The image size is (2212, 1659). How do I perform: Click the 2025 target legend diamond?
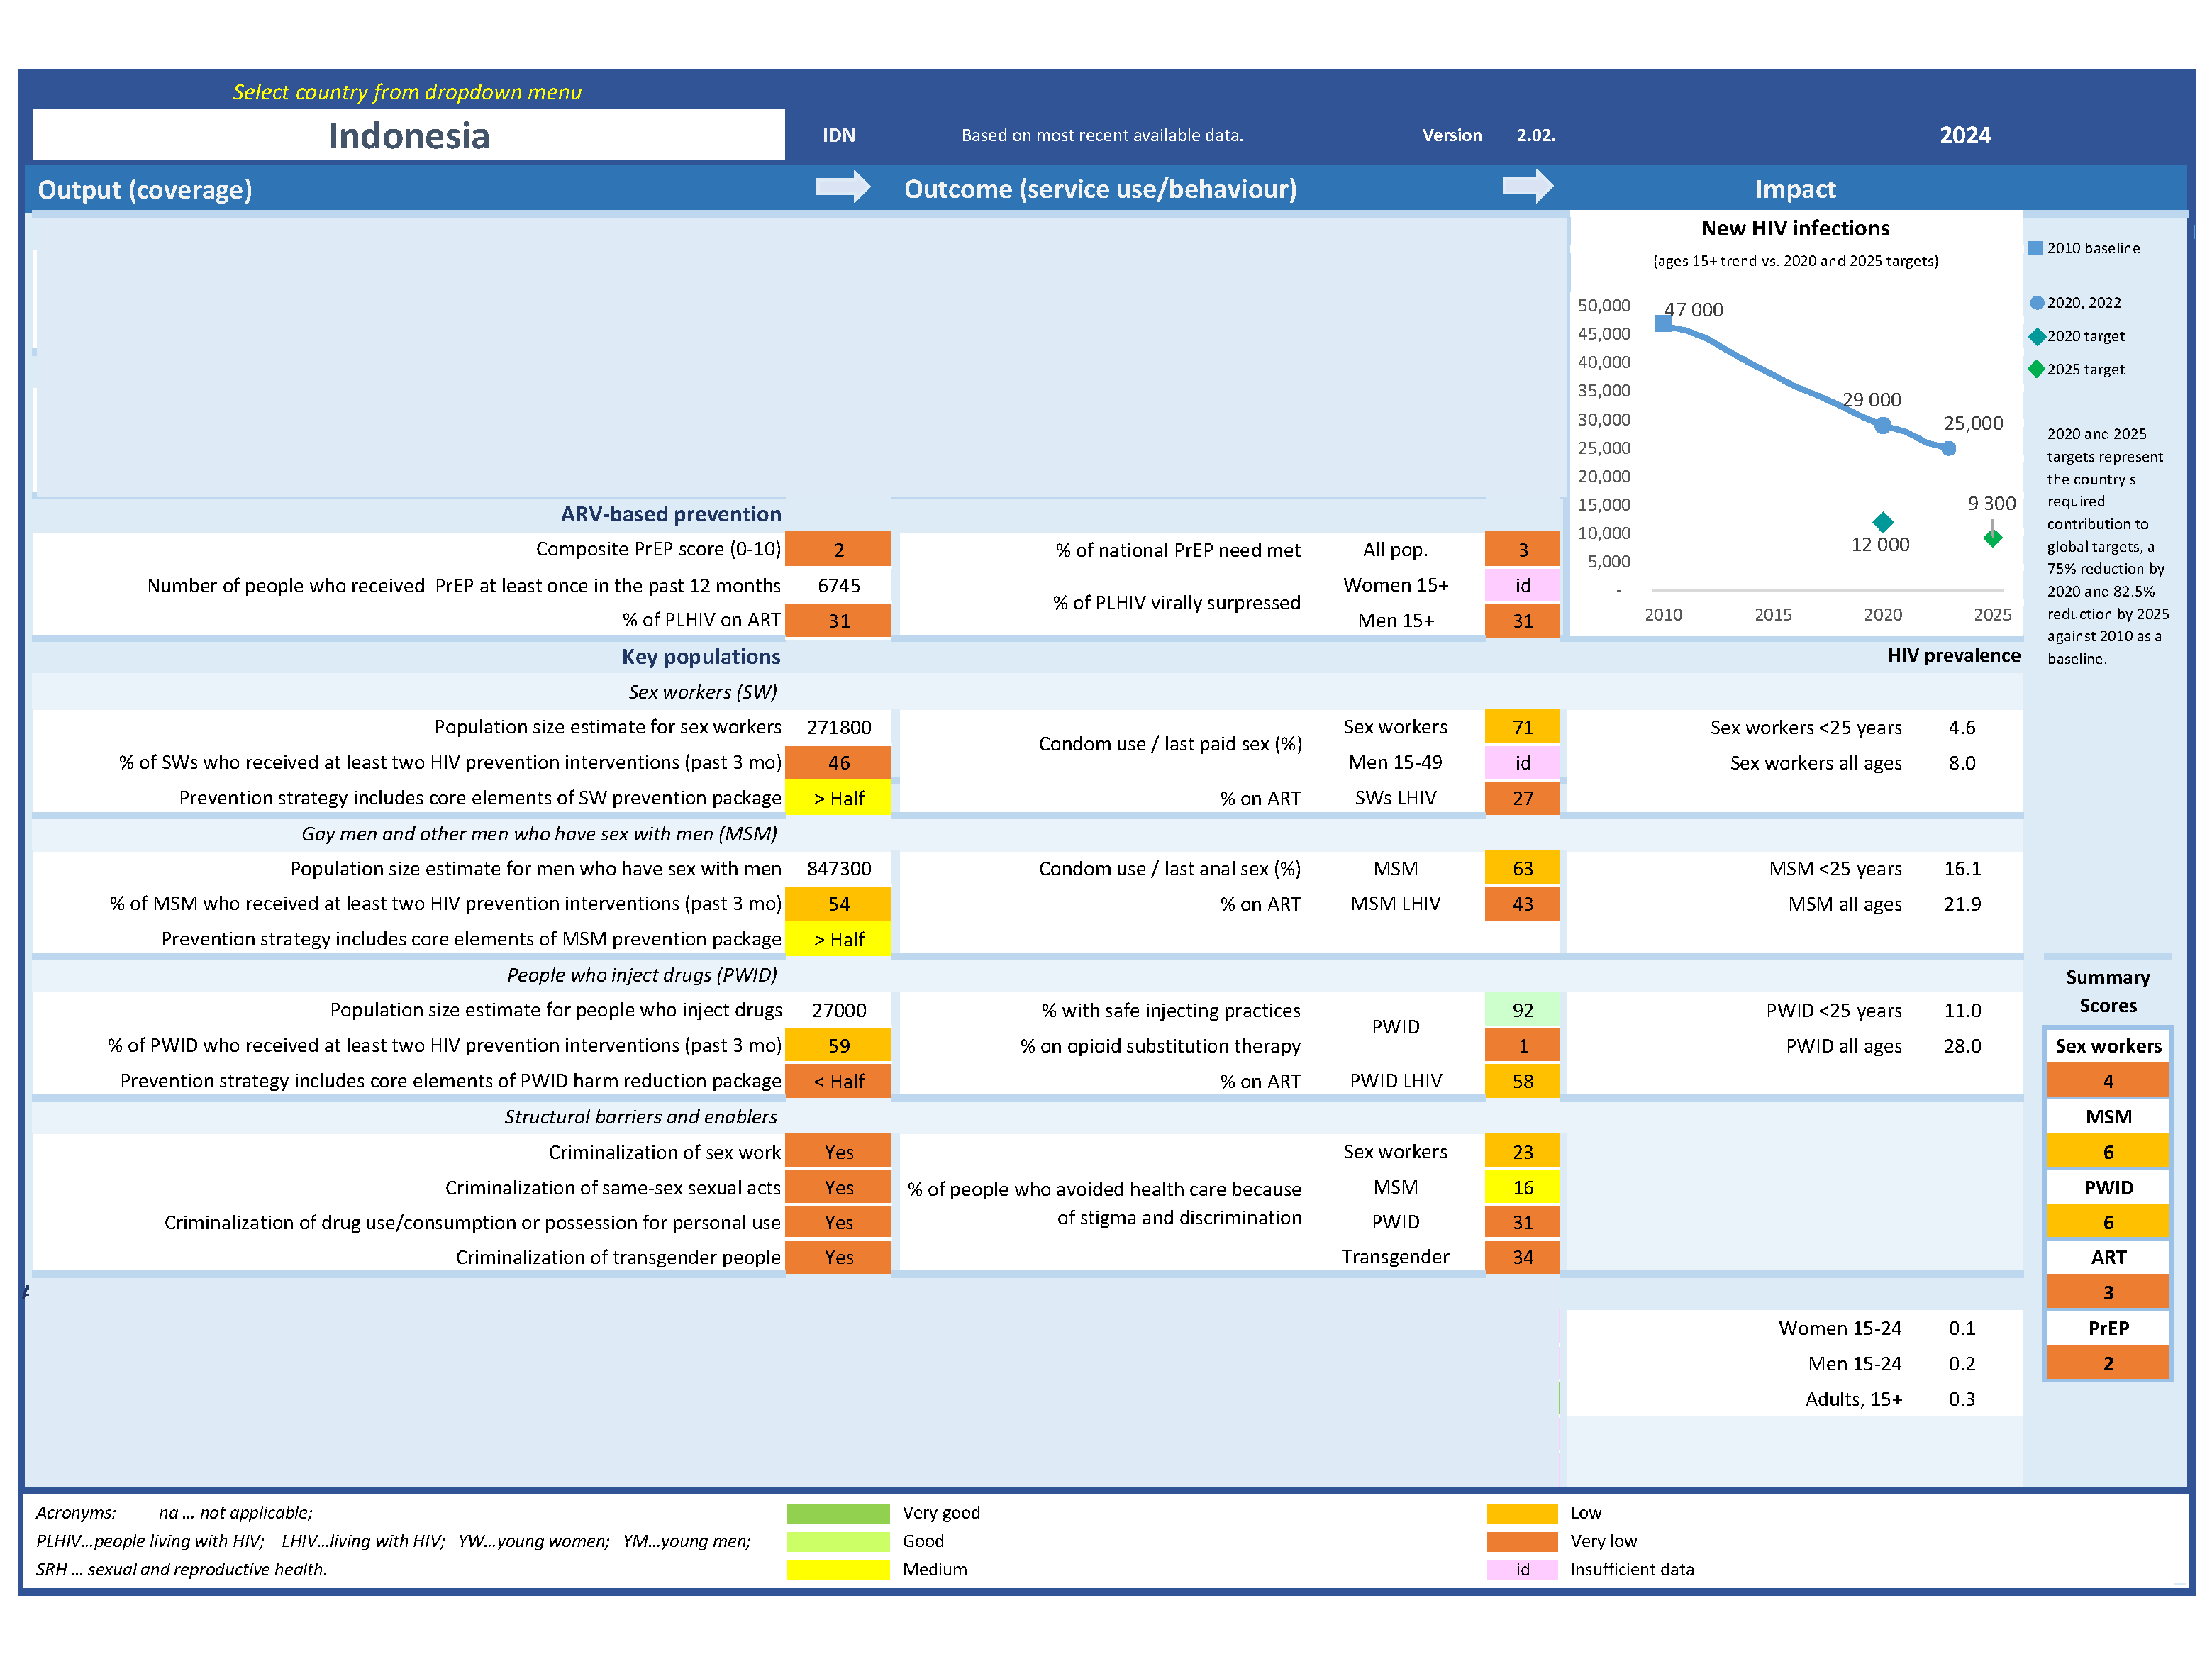[x=2036, y=370]
